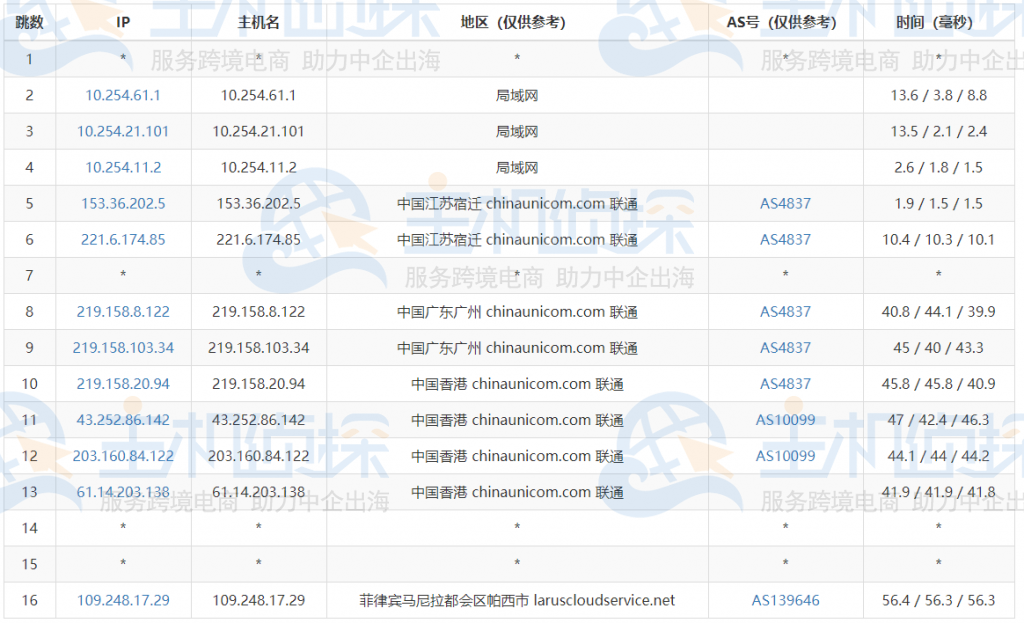Click AS4837 link in hop 8 row

(x=785, y=312)
